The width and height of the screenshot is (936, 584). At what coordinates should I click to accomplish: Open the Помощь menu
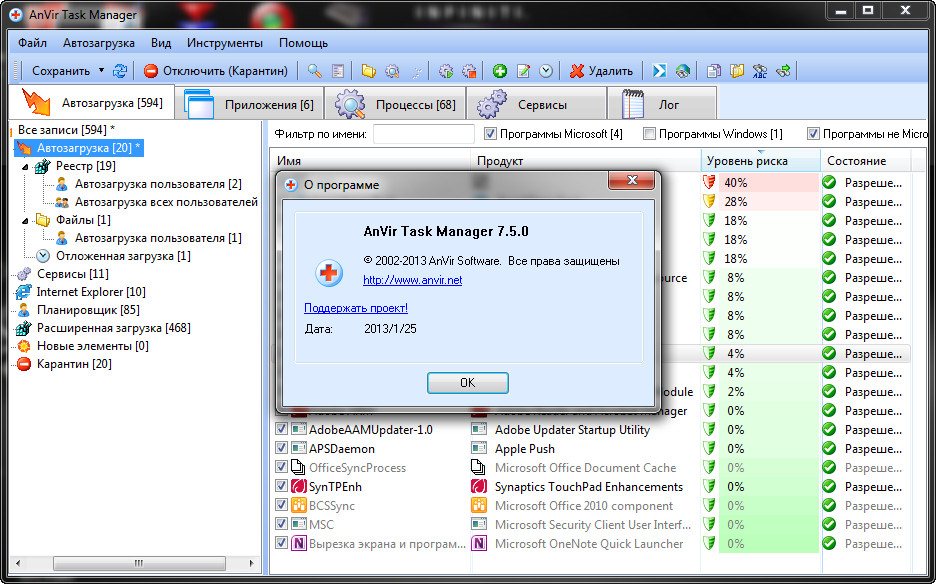pos(303,43)
